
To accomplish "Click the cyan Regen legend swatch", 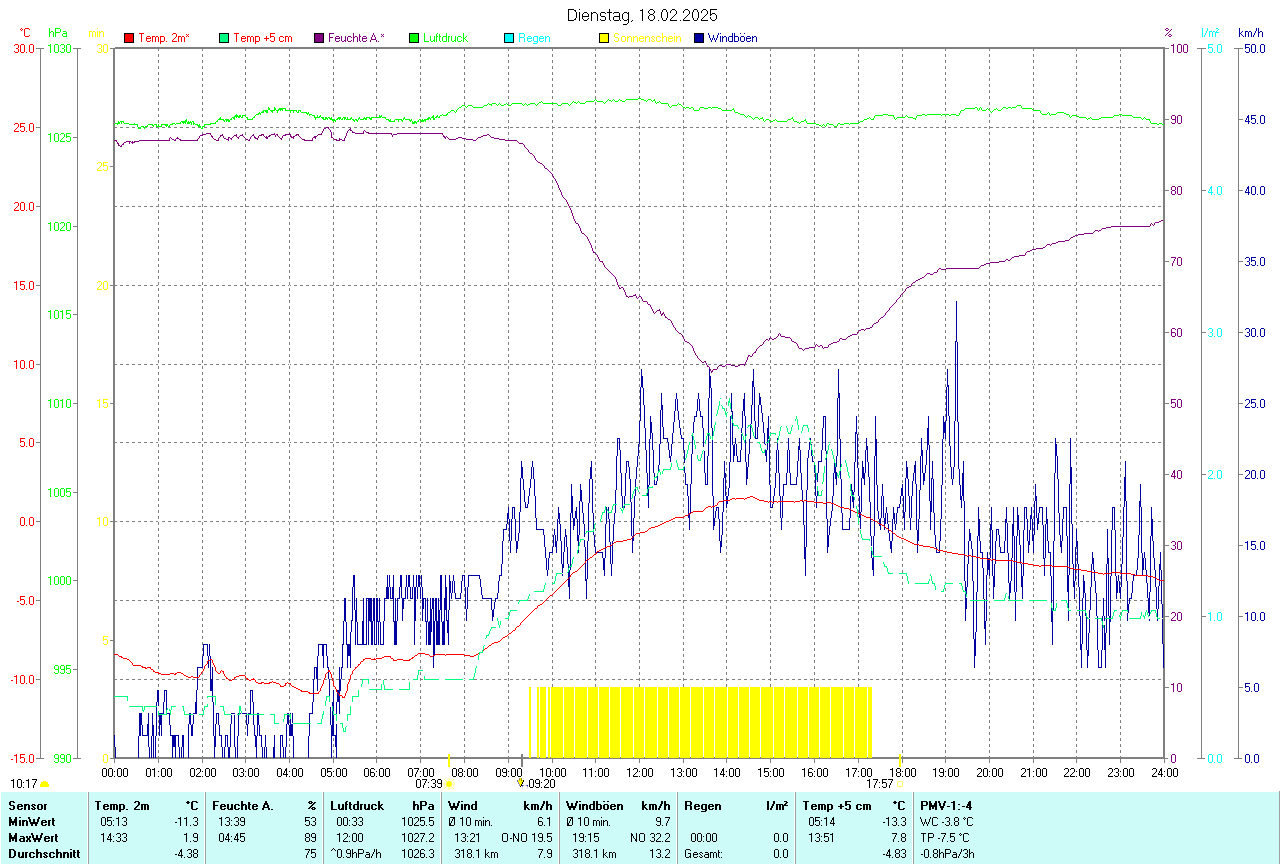I will coord(509,38).
